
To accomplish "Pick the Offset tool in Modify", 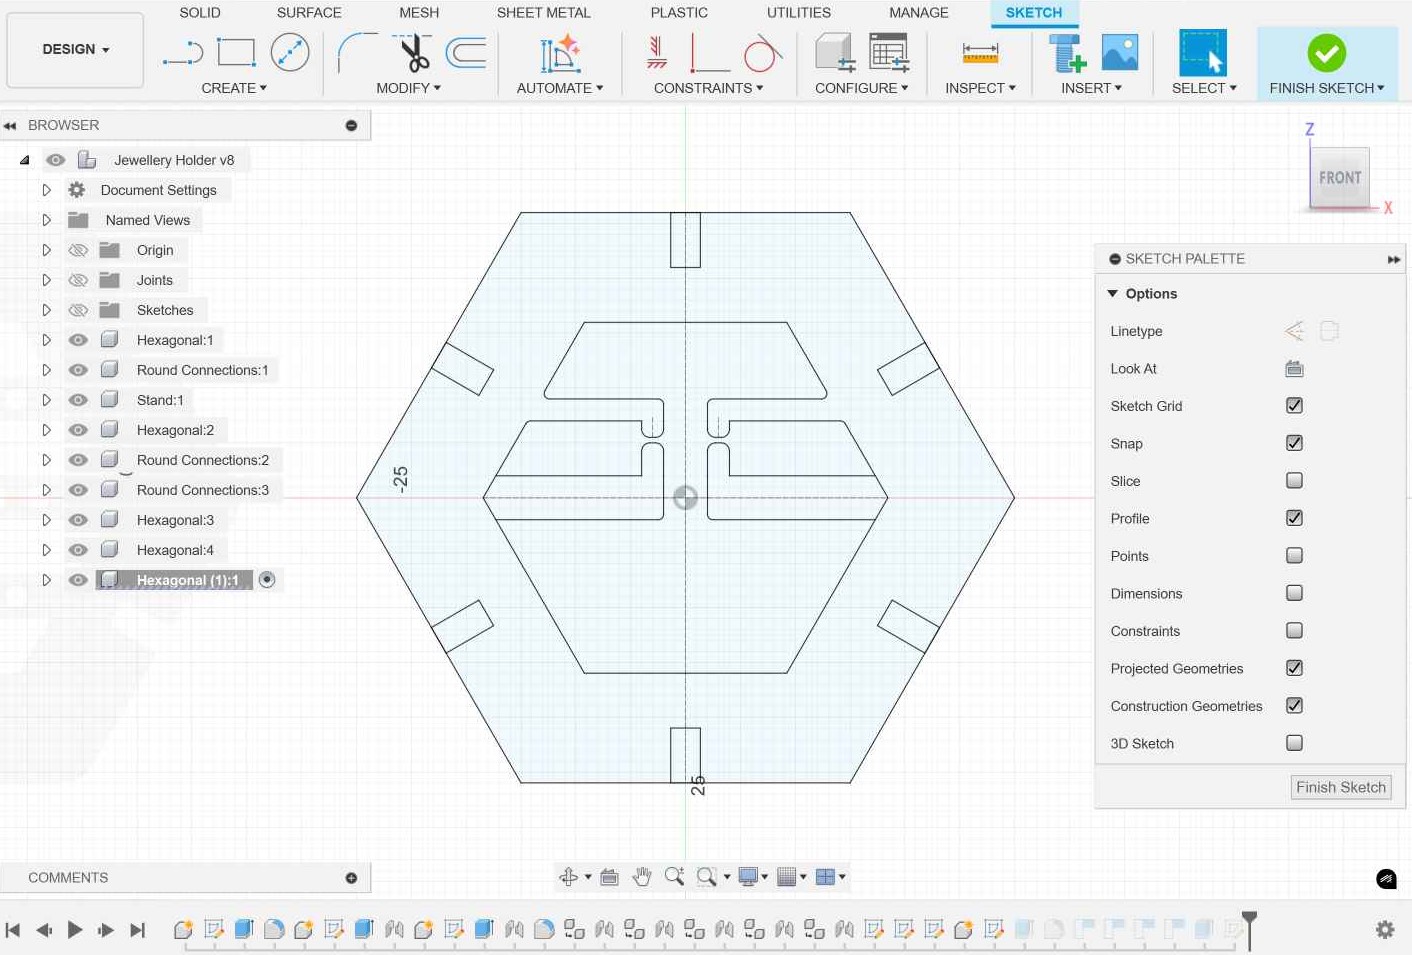I will point(466,52).
